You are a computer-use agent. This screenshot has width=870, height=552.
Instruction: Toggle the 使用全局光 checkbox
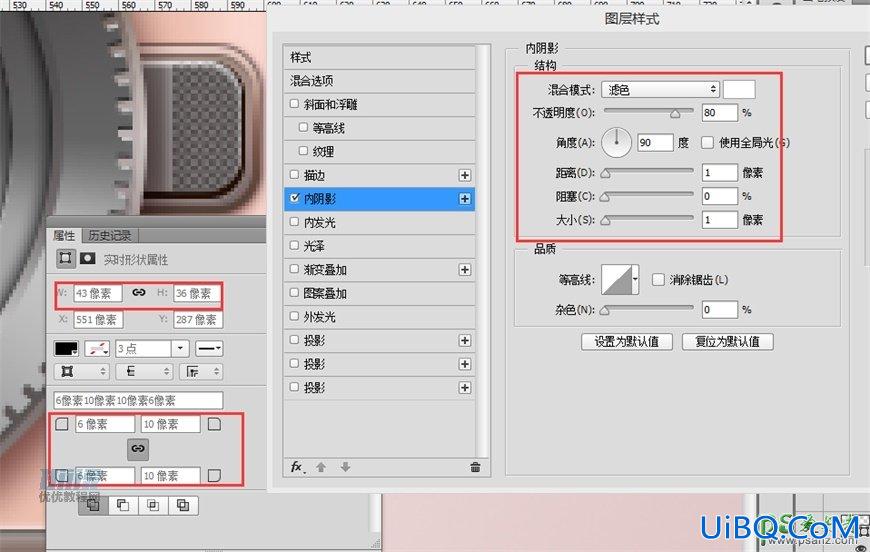pyautogui.click(x=707, y=143)
